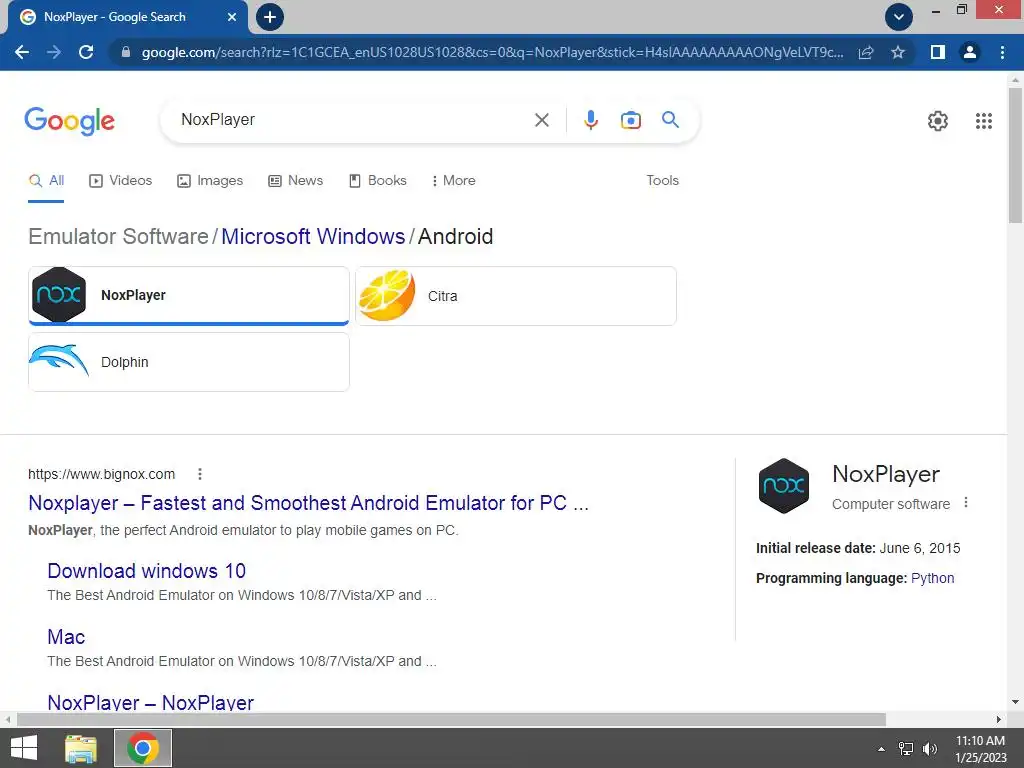
Task: Open the volume tray icon
Action: pos(930,749)
